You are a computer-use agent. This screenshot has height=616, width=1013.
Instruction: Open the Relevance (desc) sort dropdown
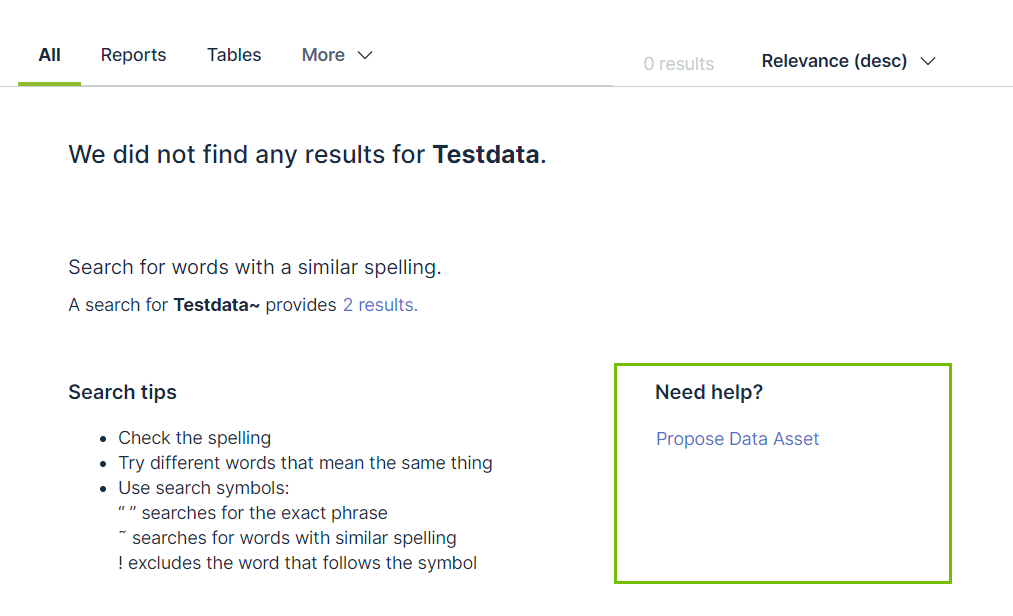click(834, 61)
